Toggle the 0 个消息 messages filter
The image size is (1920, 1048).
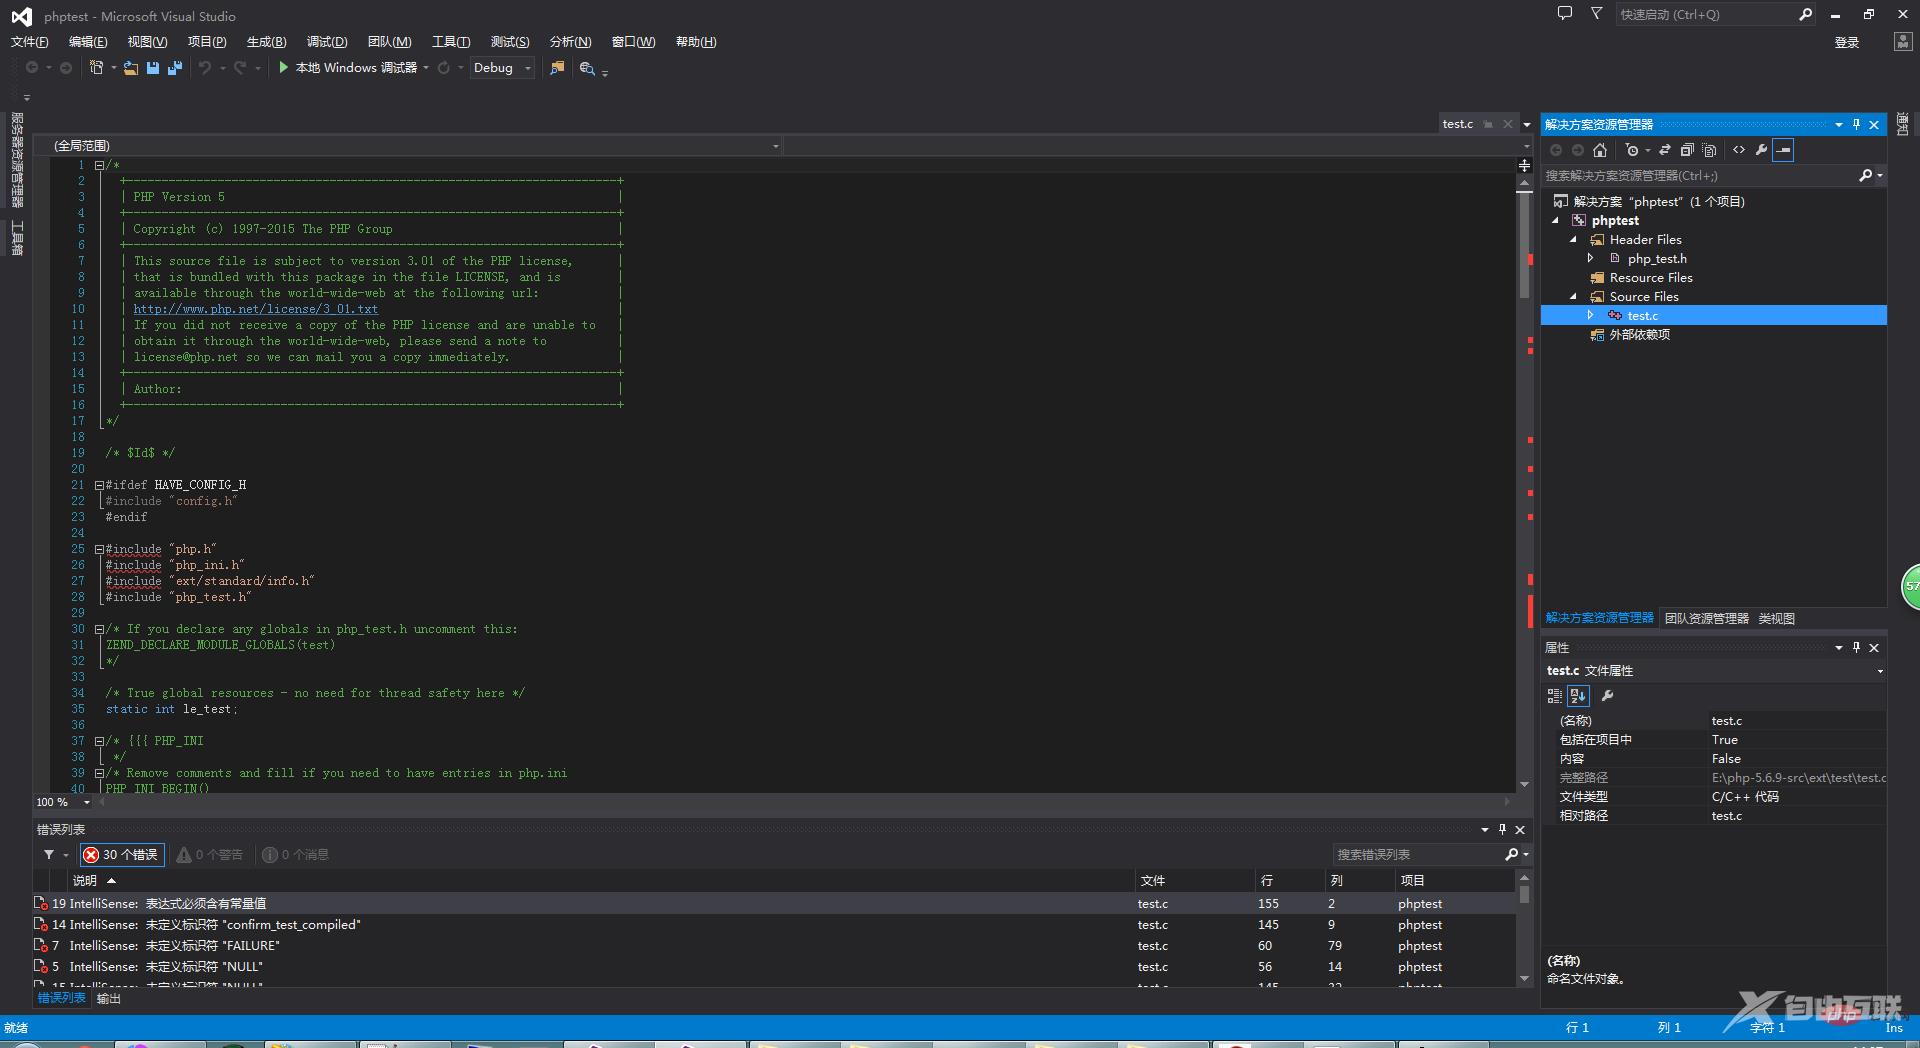point(296,855)
